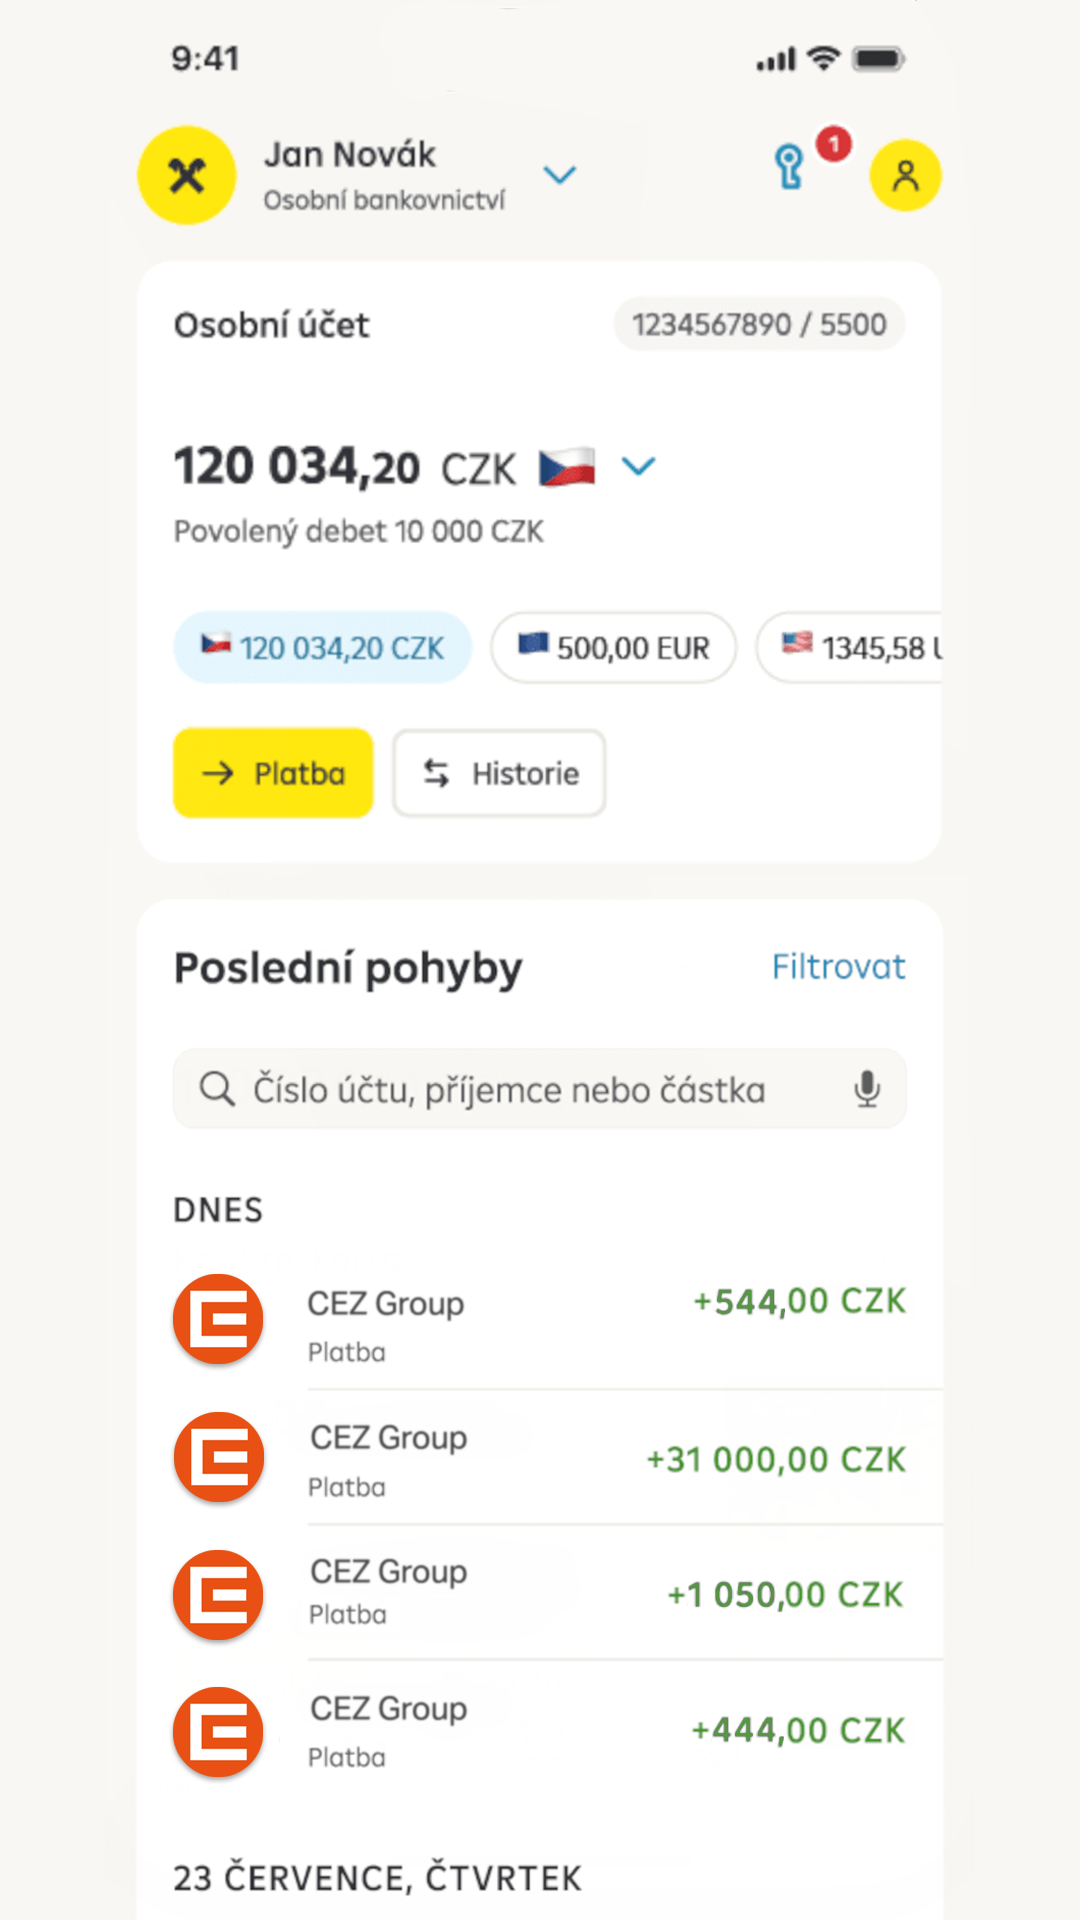This screenshot has height=1920, width=1080.
Task: Tap the Raiffeisen logo icon
Action: pyautogui.click(x=187, y=176)
